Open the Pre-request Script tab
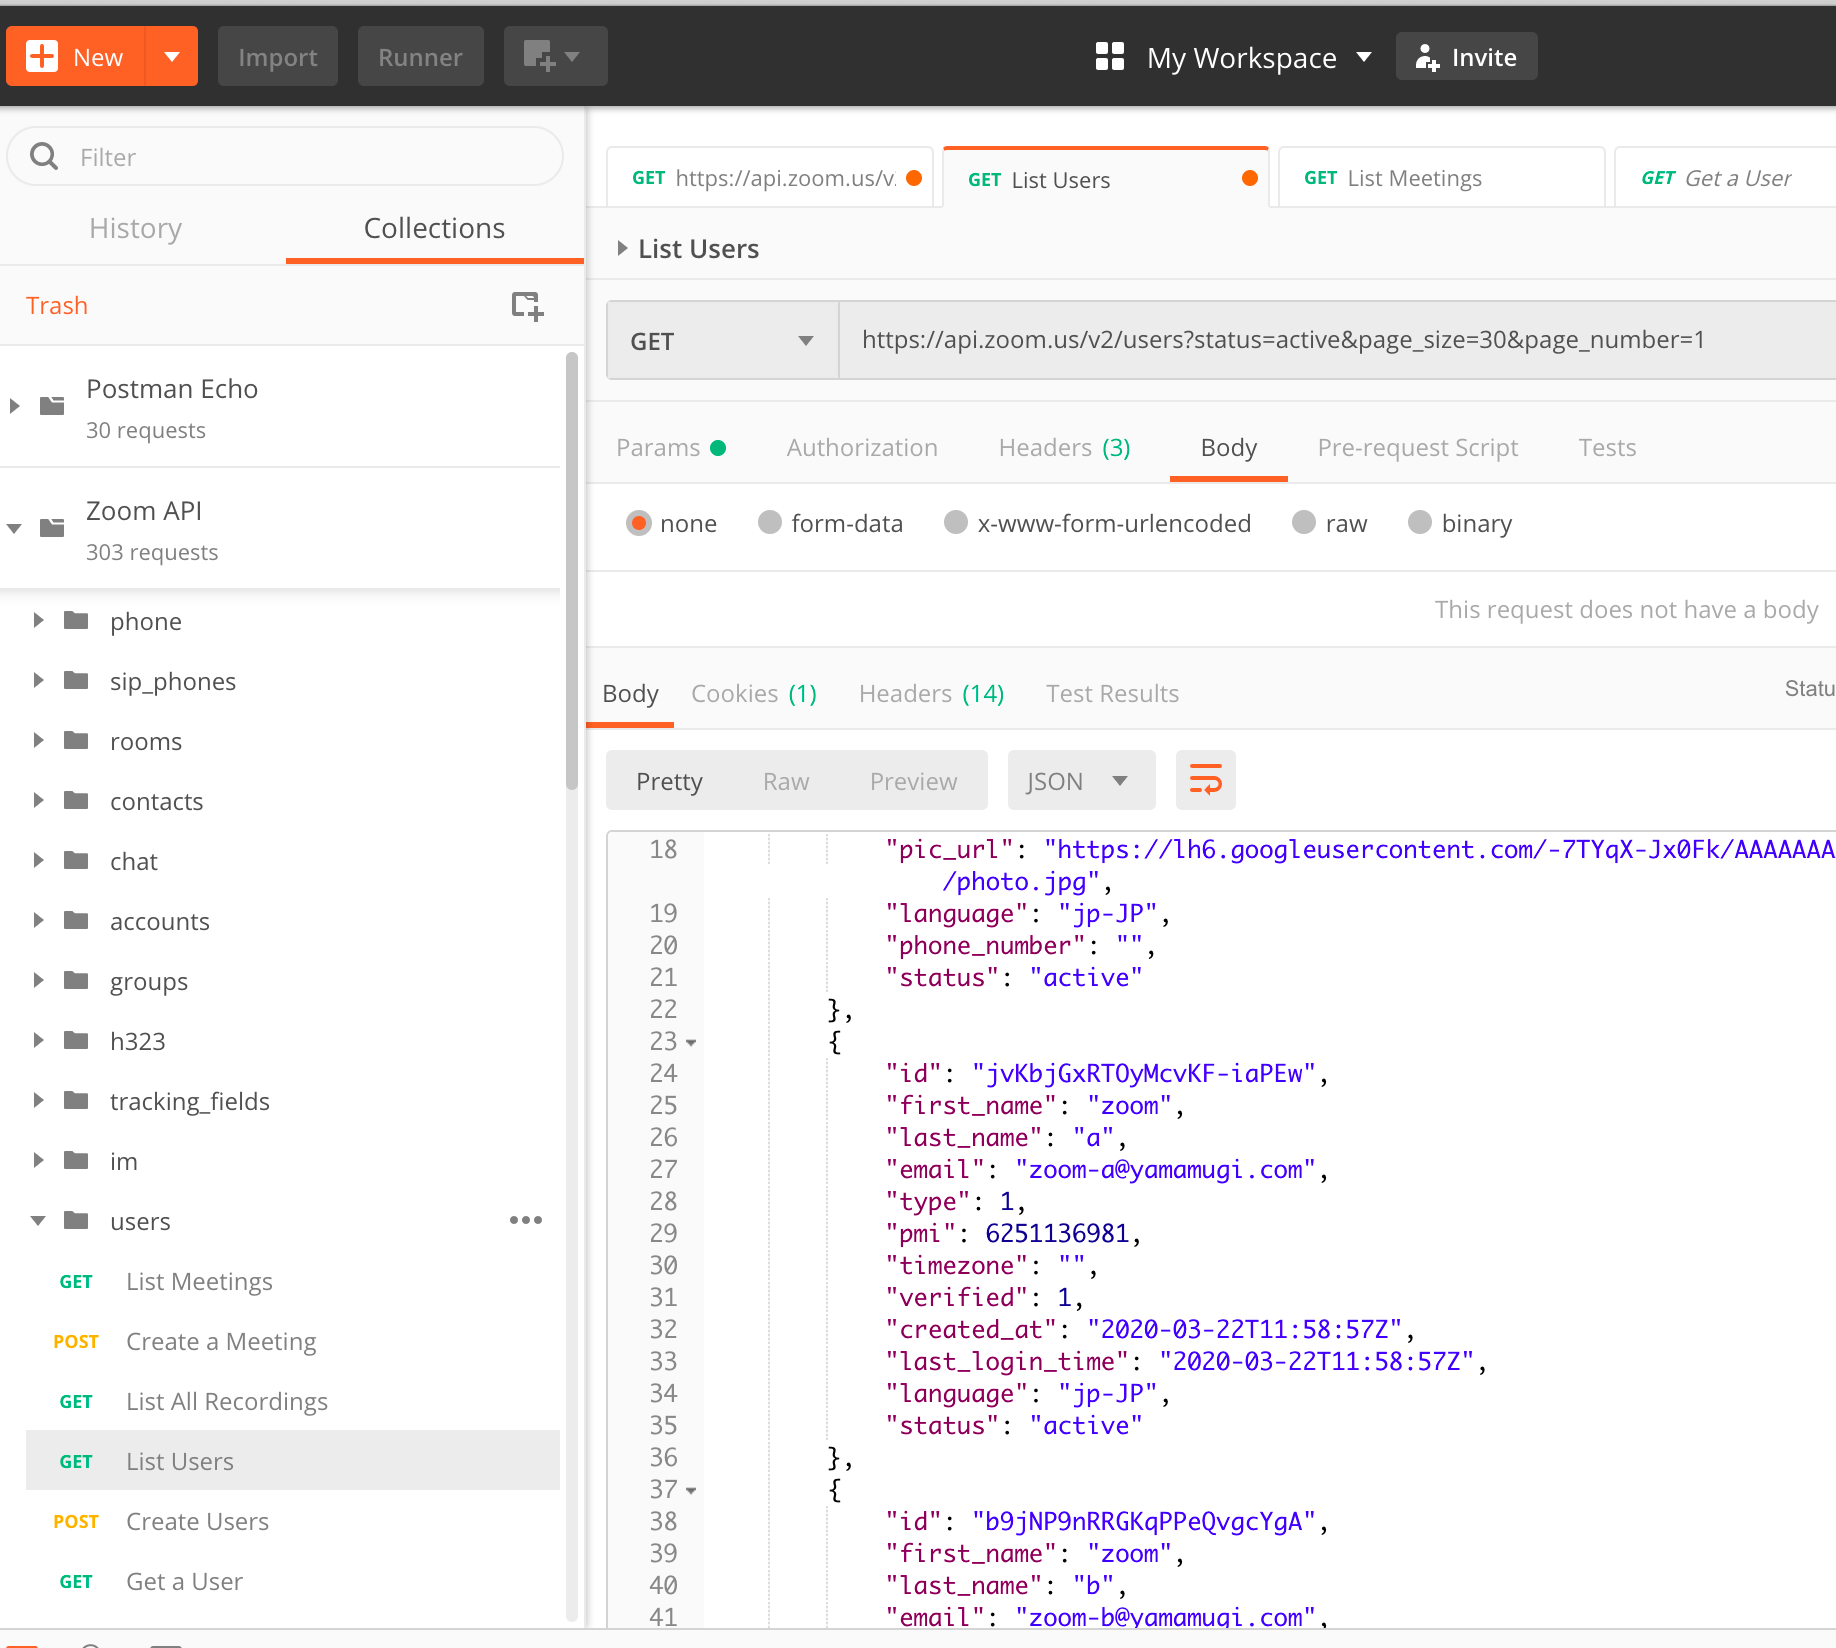 (x=1417, y=447)
